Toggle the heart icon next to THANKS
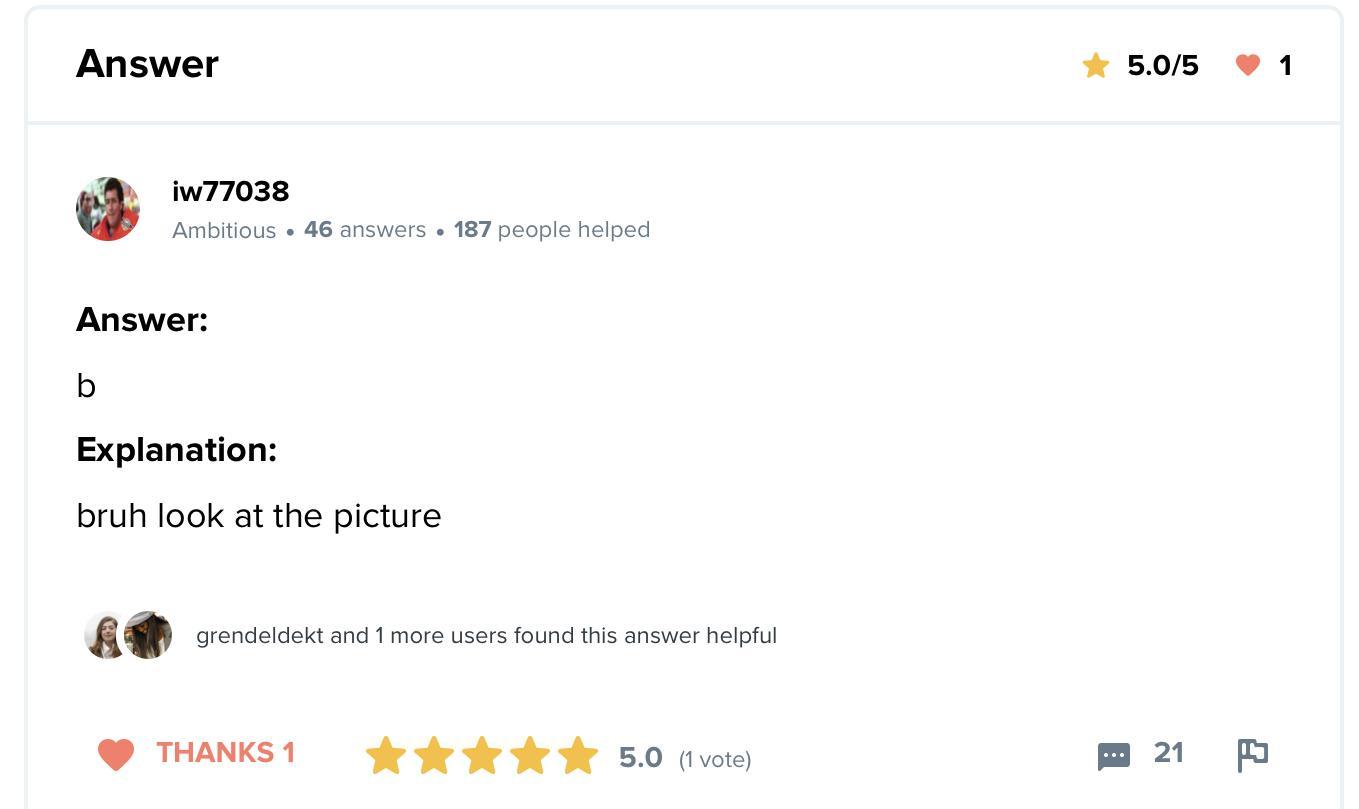This screenshot has height=809, width=1359. pyautogui.click(x=116, y=754)
